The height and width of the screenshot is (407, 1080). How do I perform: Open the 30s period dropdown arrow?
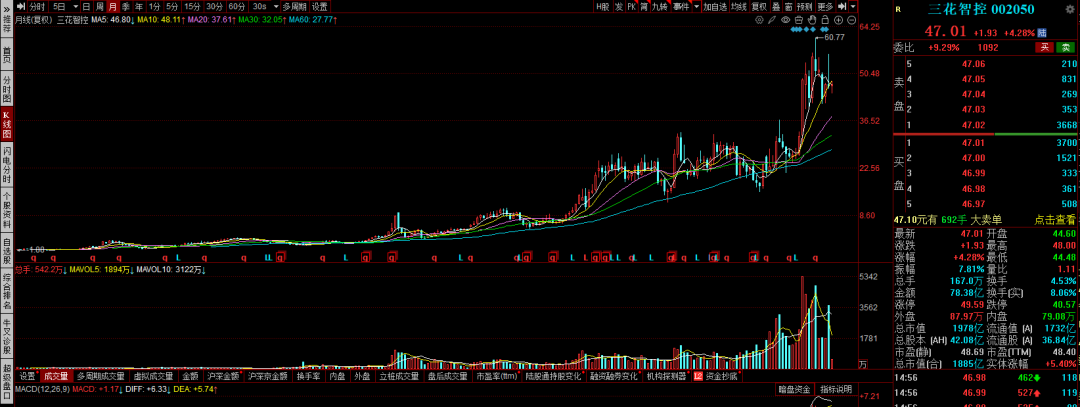[276, 6]
